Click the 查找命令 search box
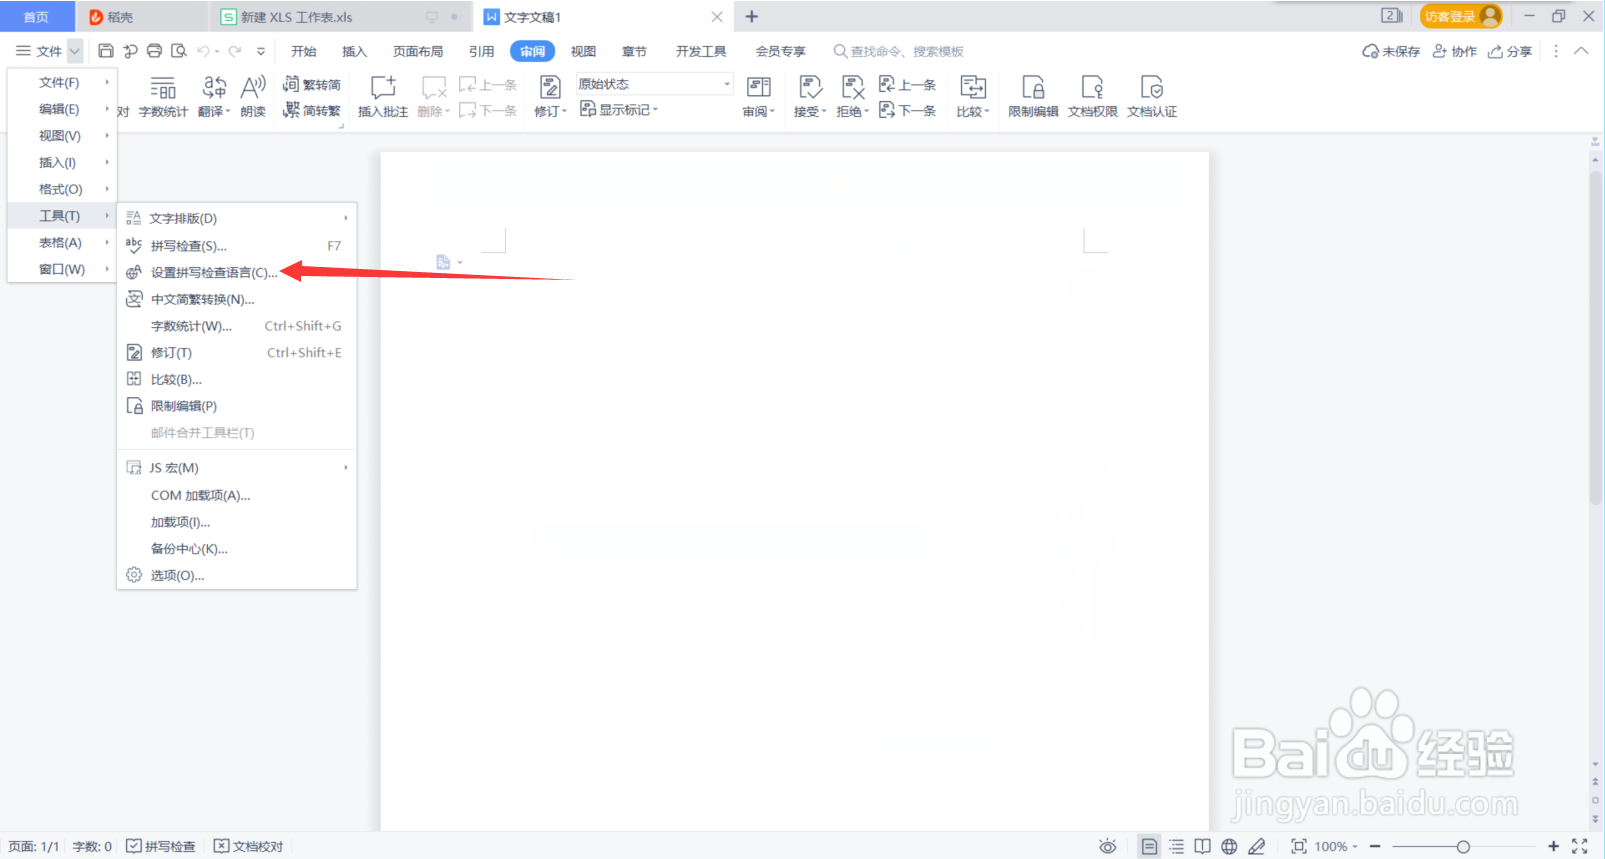The height and width of the screenshot is (859, 1605). coord(899,51)
